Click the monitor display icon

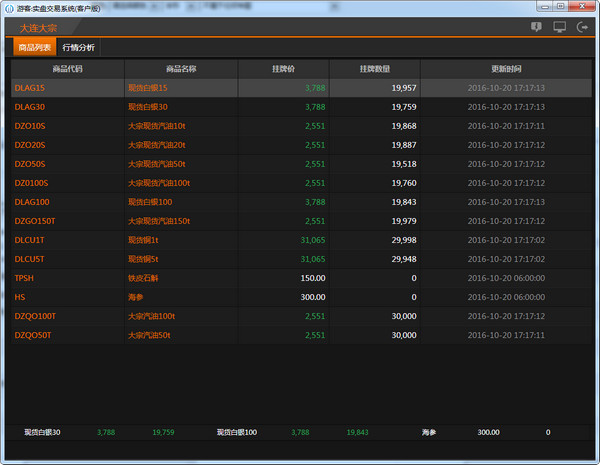coord(559,27)
